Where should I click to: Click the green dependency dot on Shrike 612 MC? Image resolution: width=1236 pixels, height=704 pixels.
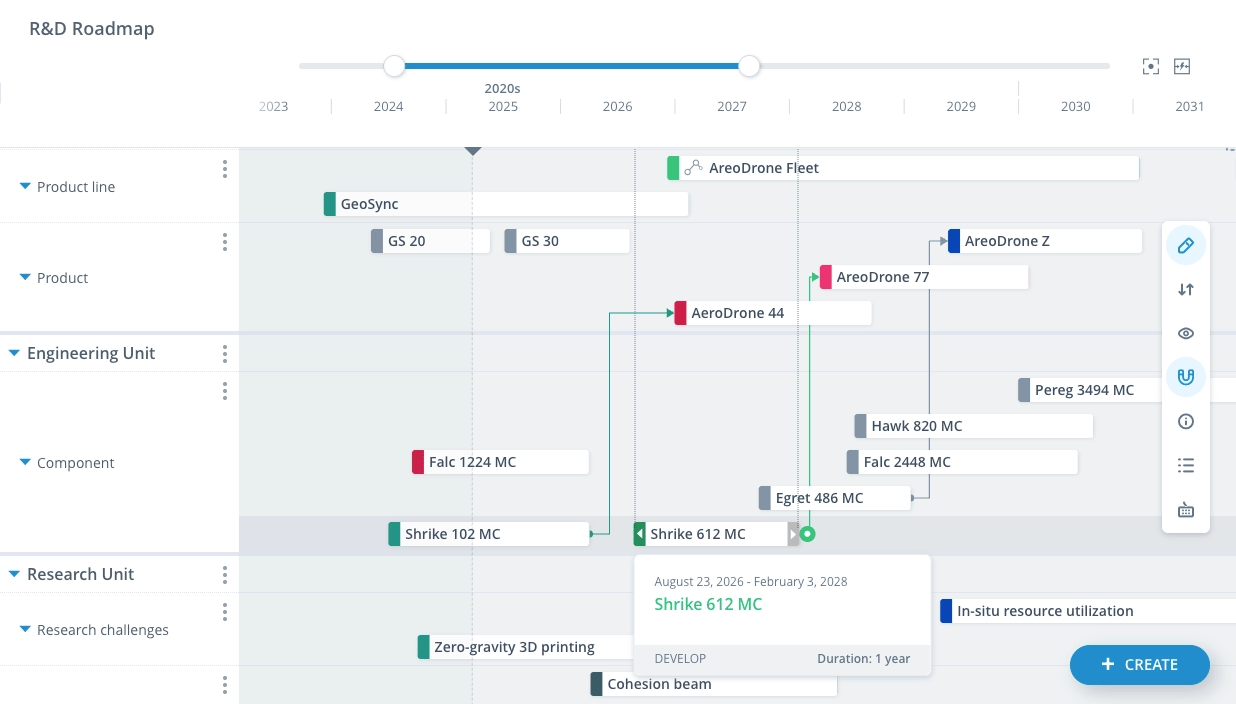click(x=807, y=534)
